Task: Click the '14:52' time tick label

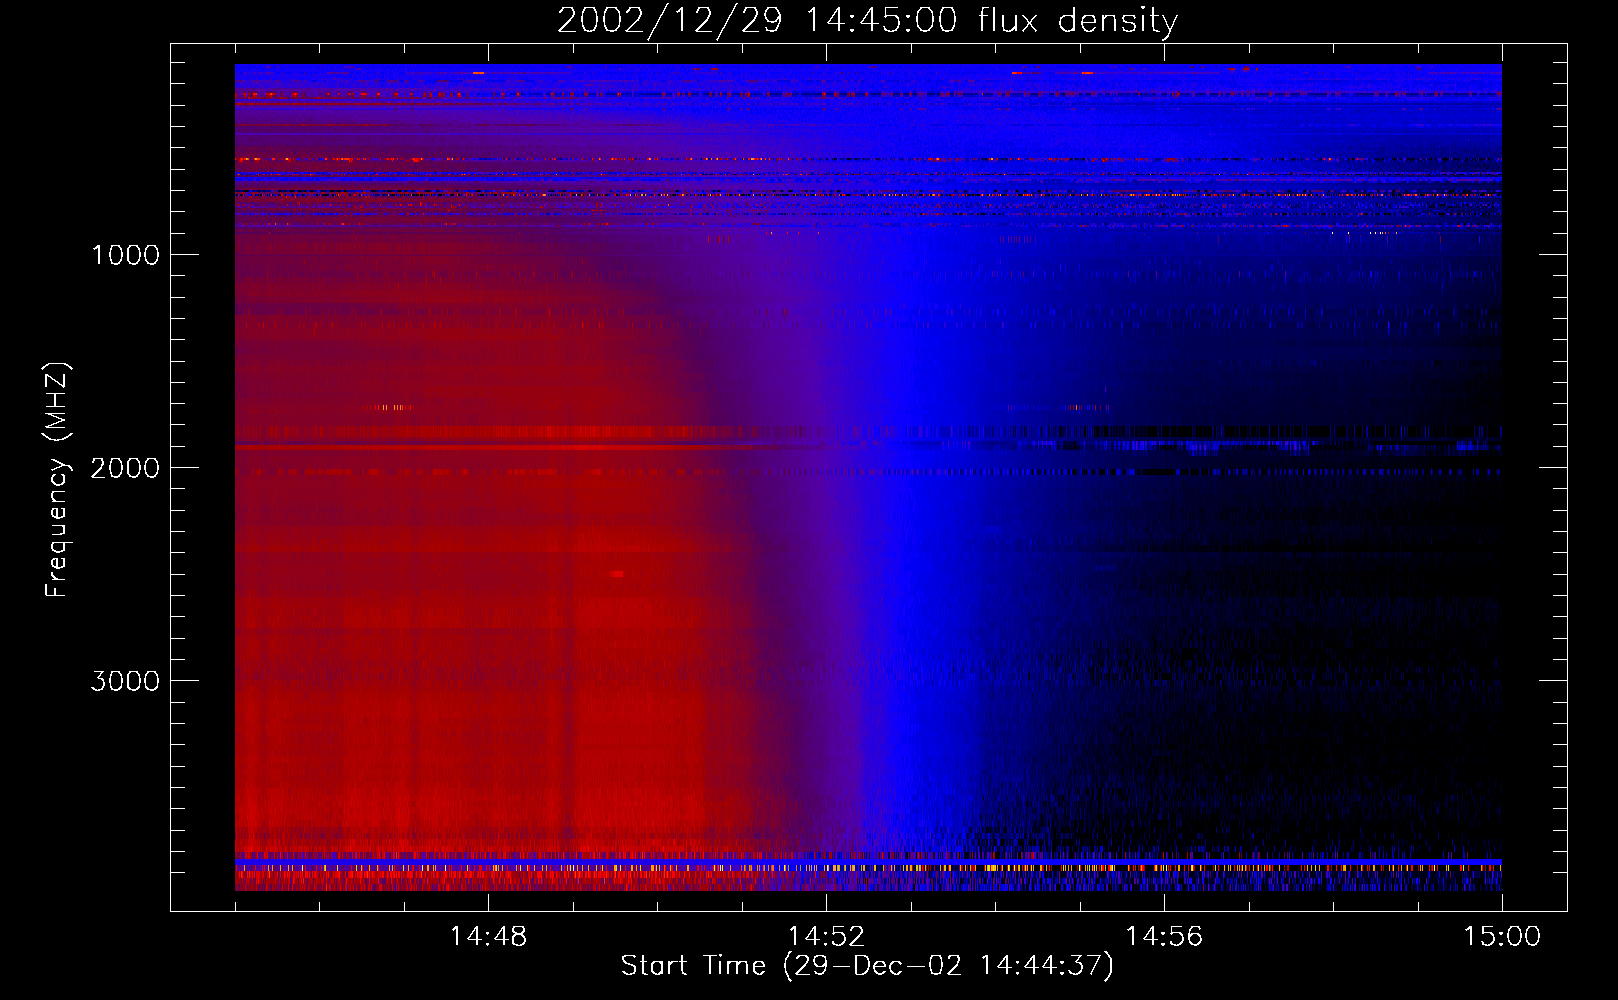Action: click(x=826, y=937)
